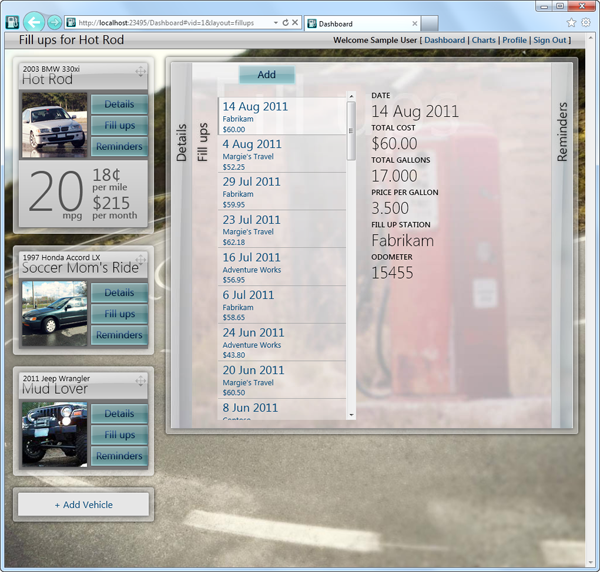Select the vertical Fill ups panel tab

coord(202,142)
